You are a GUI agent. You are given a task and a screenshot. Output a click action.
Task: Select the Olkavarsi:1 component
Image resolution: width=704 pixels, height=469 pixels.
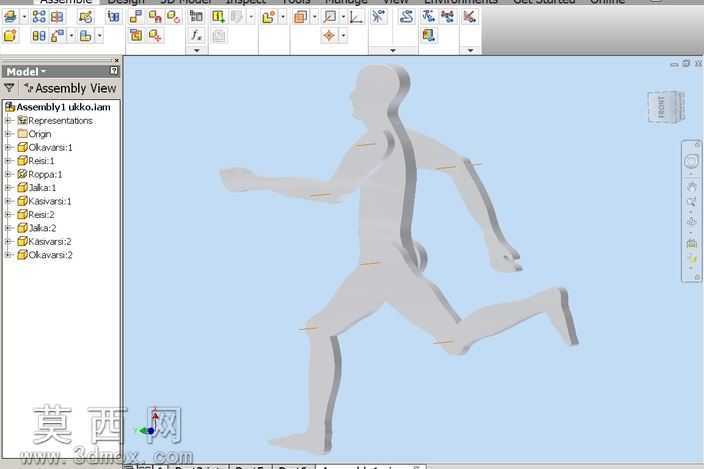pos(45,147)
